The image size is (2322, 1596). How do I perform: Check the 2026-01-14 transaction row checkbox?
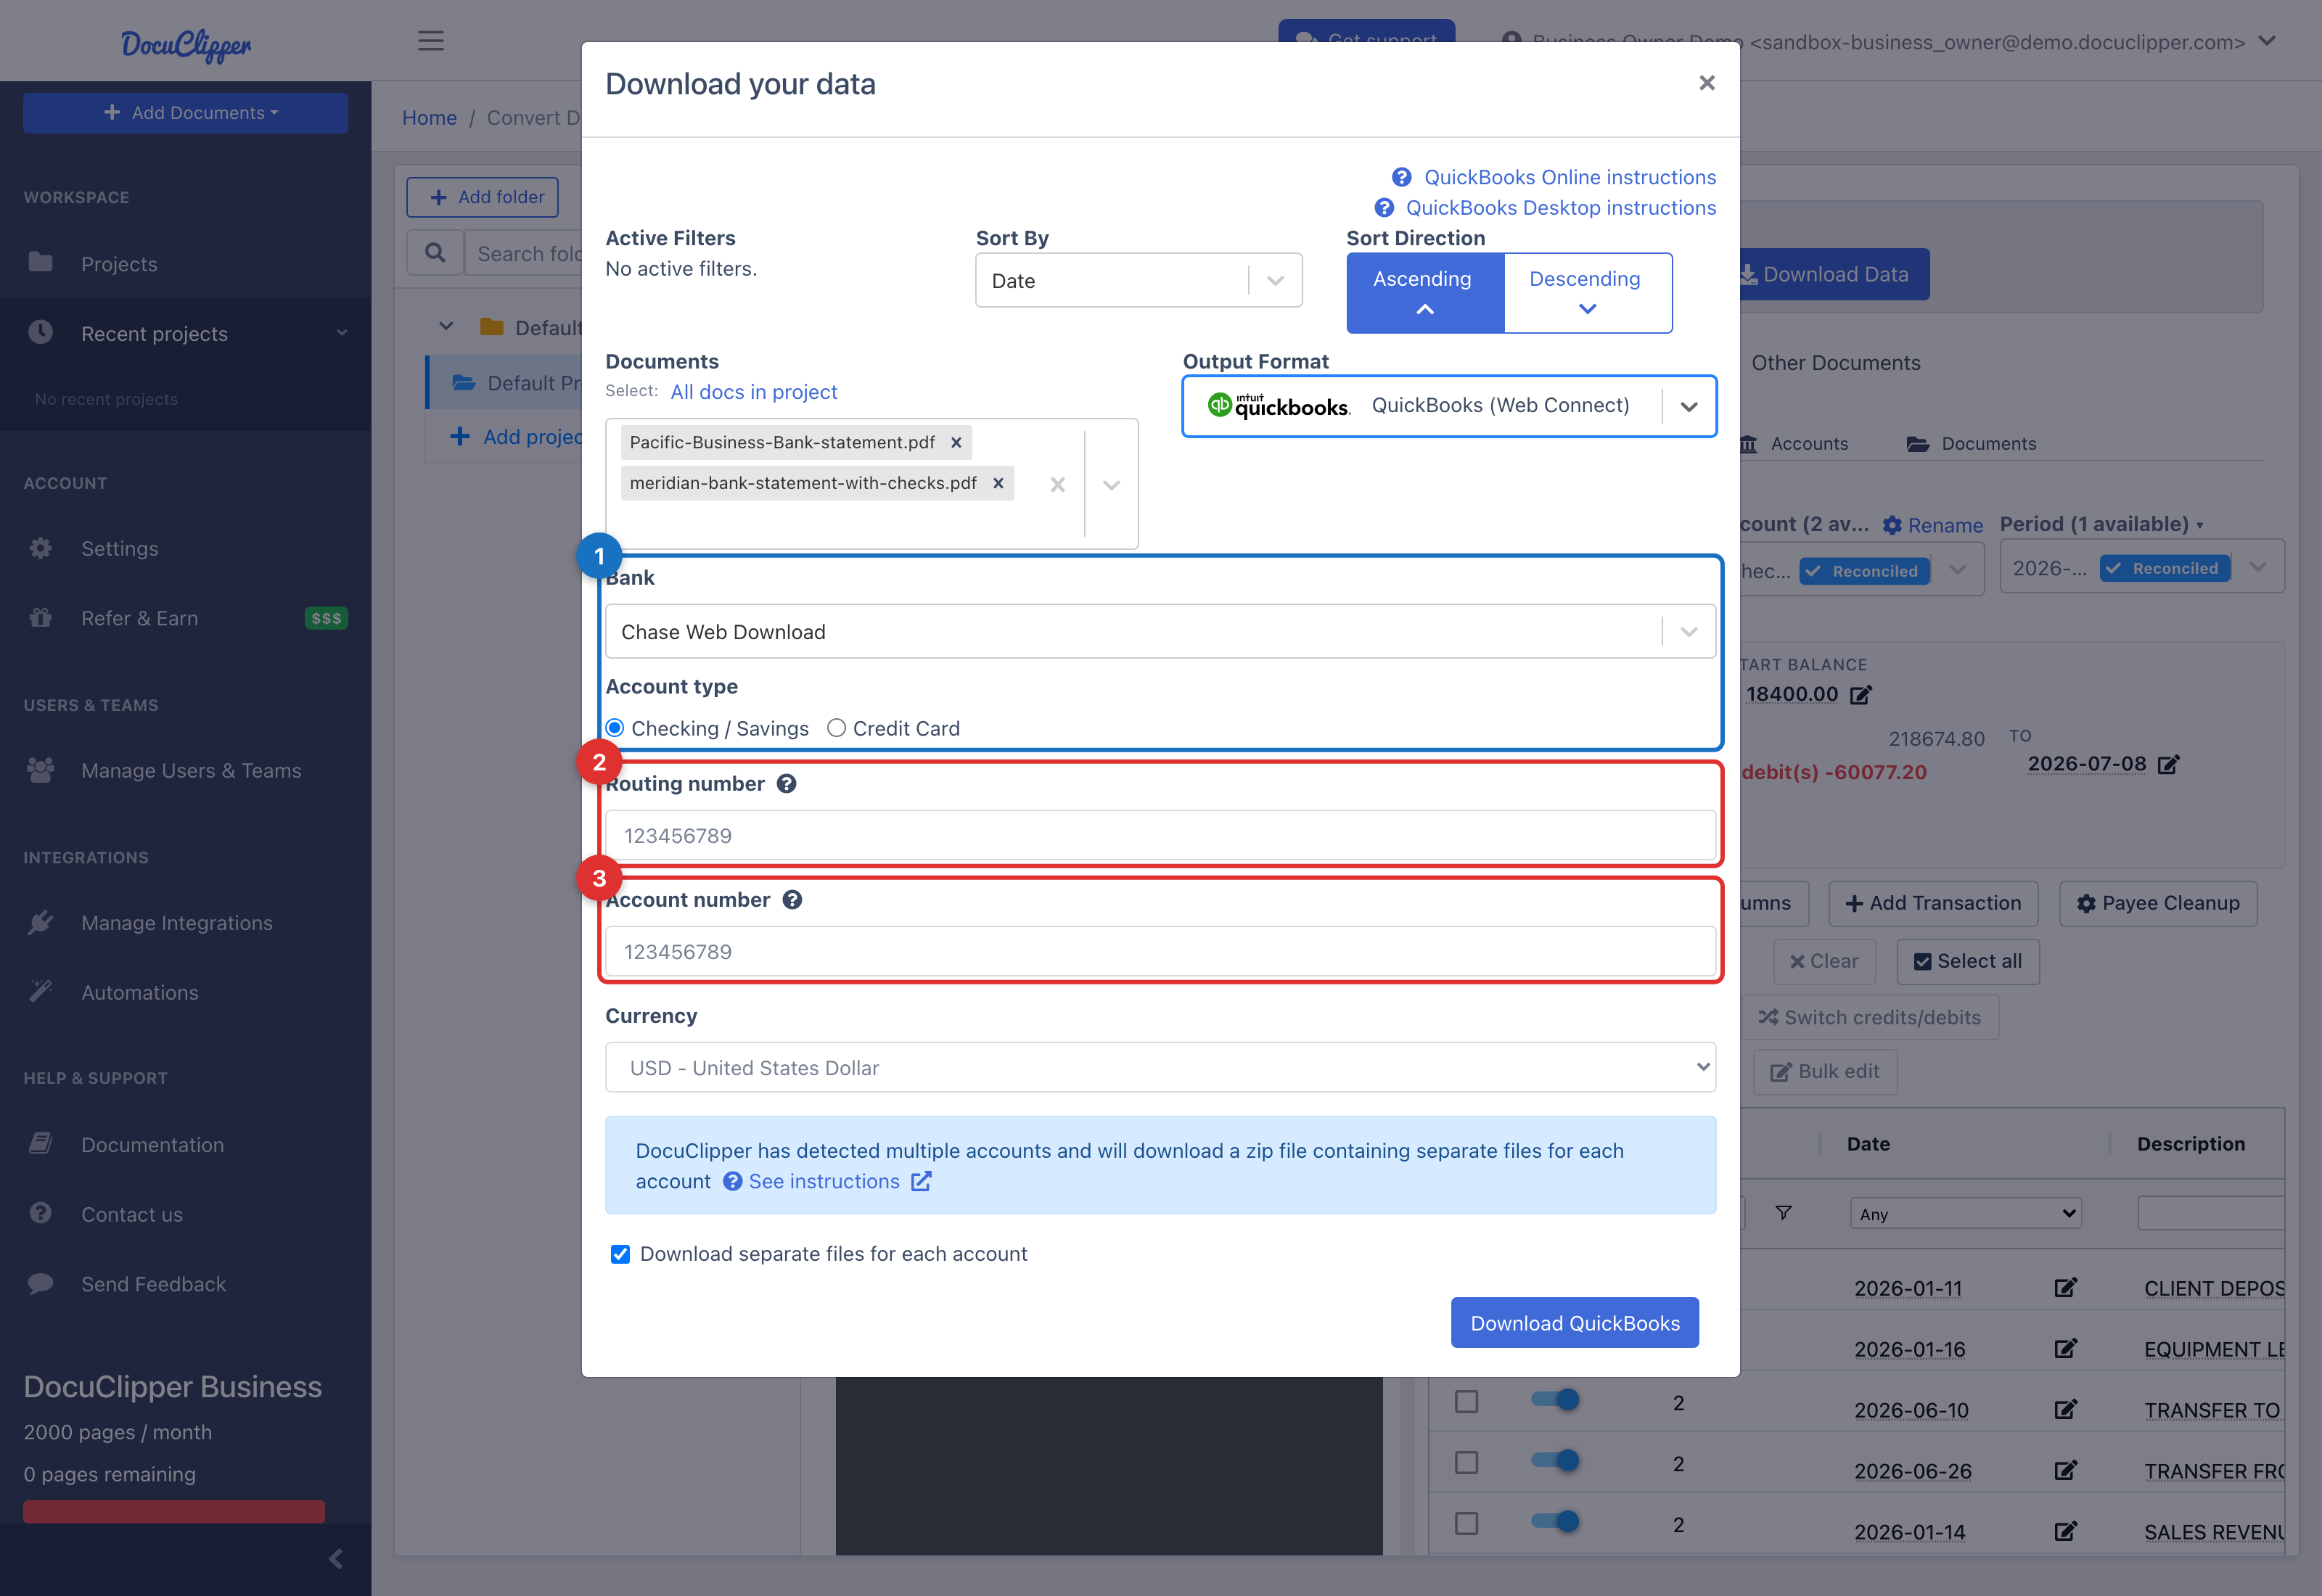1467,1524
